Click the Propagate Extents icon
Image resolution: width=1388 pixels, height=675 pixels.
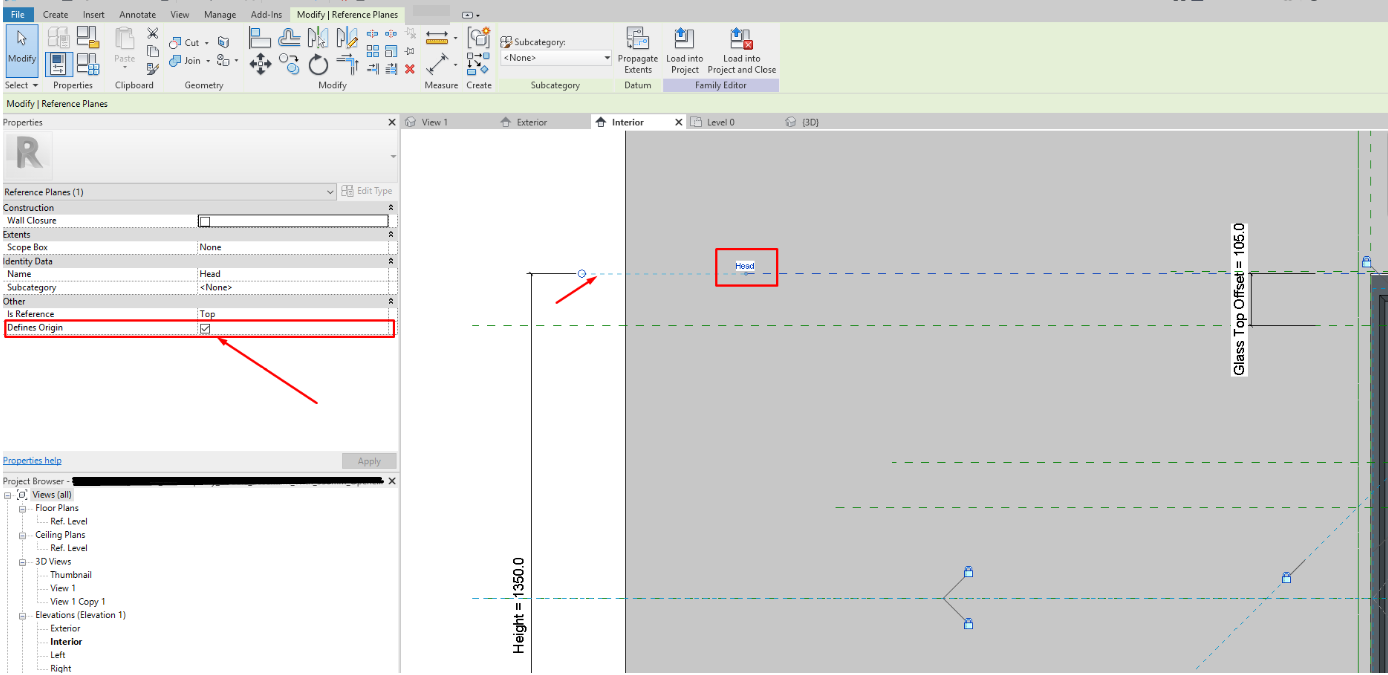click(638, 40)
